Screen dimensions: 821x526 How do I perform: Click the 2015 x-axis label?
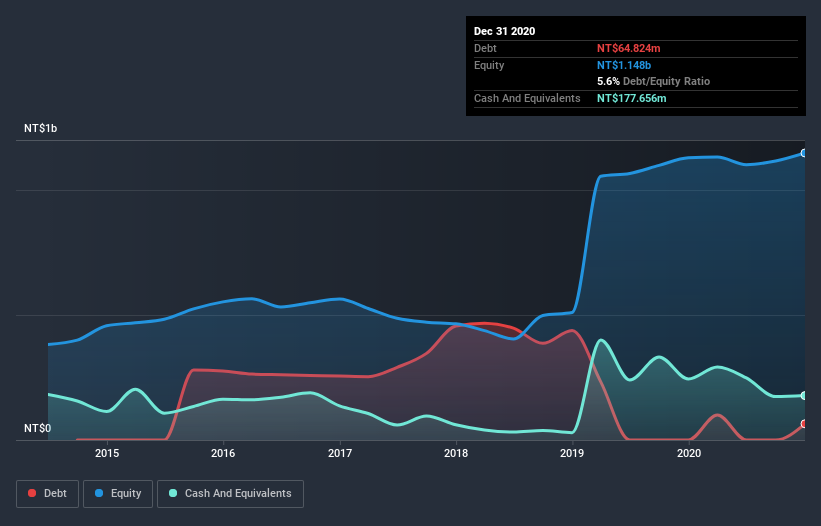point(107,453)
